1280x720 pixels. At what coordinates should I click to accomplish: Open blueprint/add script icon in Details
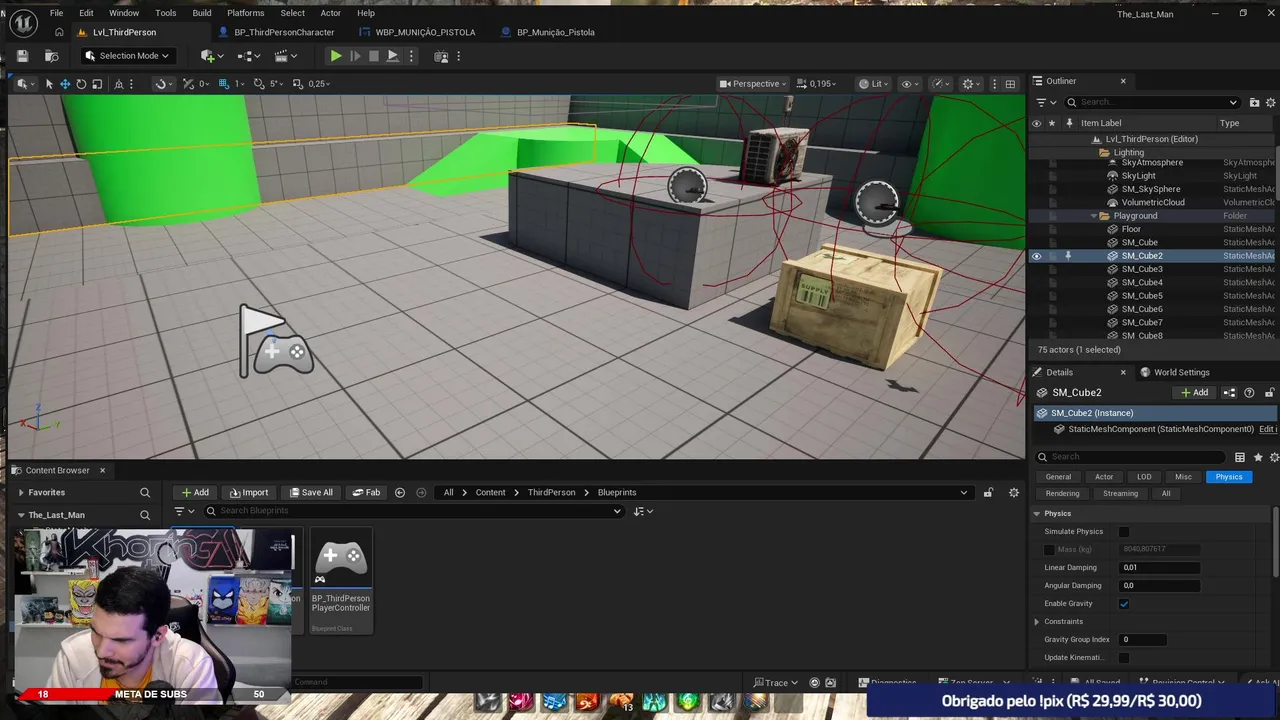click(1229, 393)
